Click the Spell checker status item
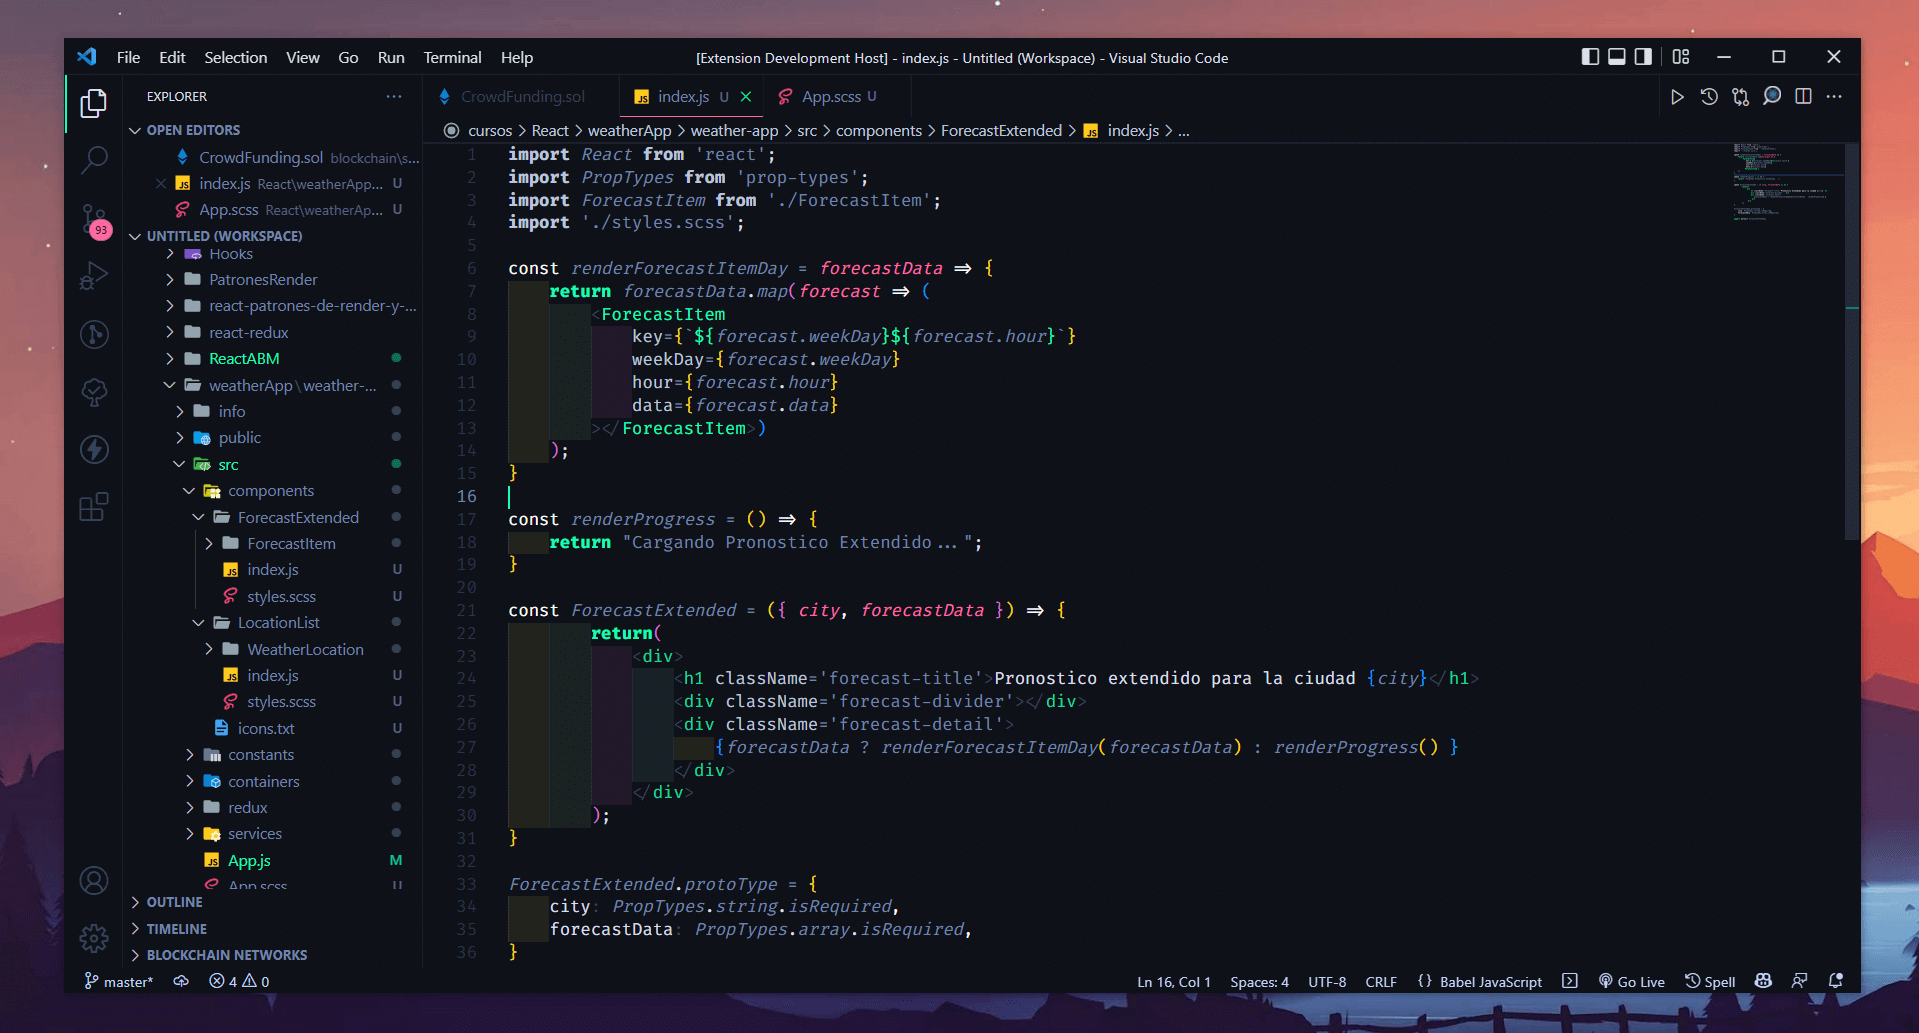The width and height of the screenshot is (1919, 1033). [x=1710, y=981]
